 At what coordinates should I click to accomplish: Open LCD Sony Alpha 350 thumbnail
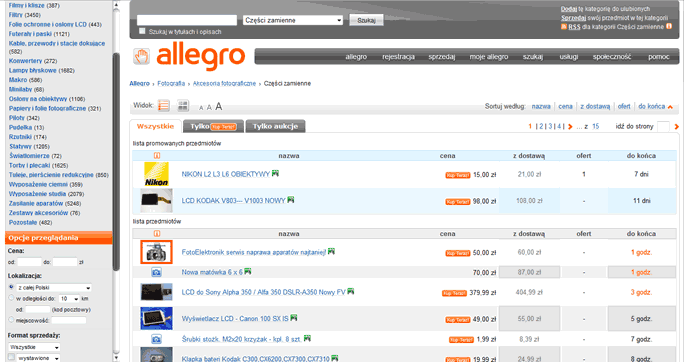[x=156, y=292]
